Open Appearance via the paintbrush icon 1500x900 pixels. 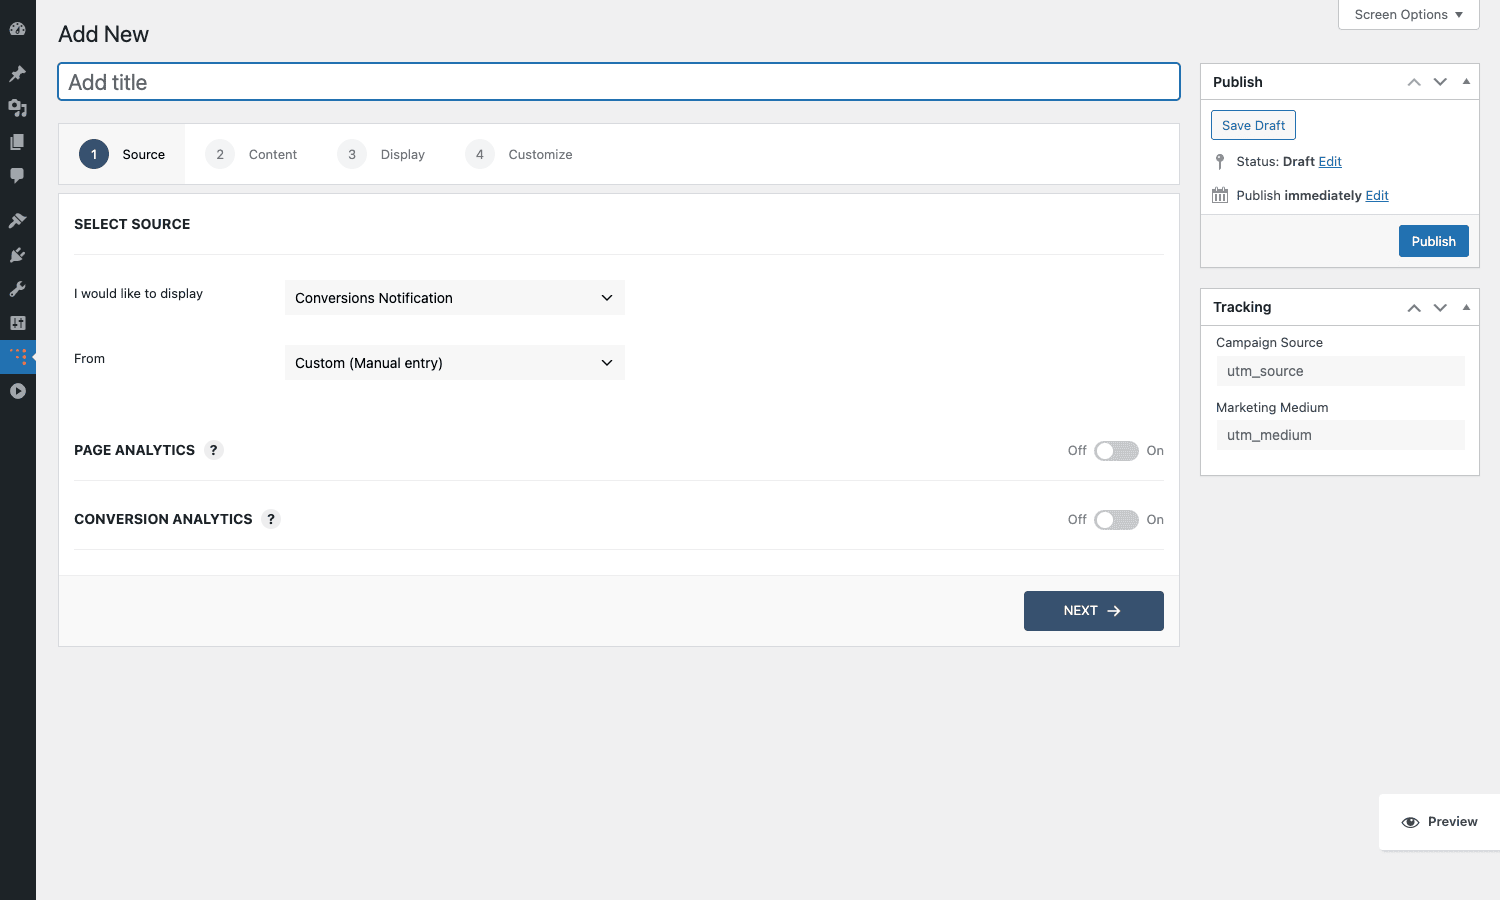(17, 220)
